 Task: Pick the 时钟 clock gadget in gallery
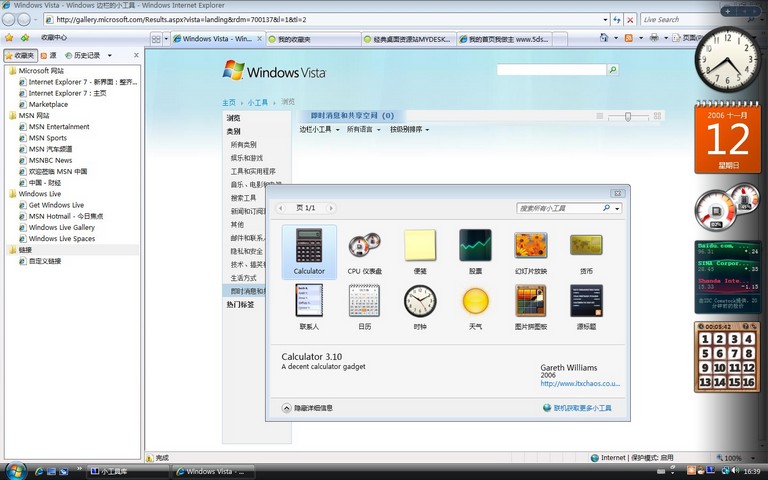(420, 300)
